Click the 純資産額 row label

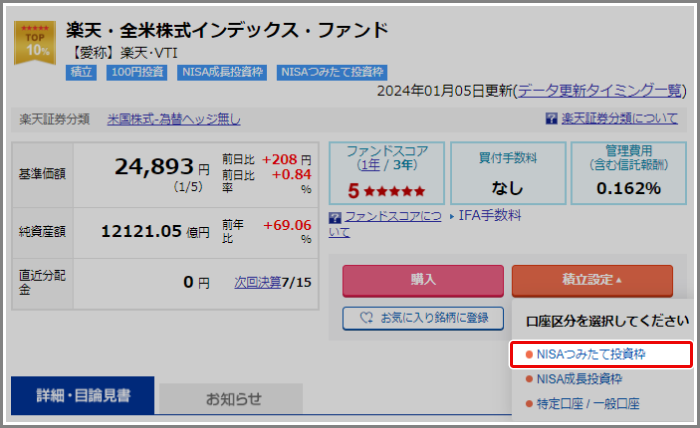(42, 232)
